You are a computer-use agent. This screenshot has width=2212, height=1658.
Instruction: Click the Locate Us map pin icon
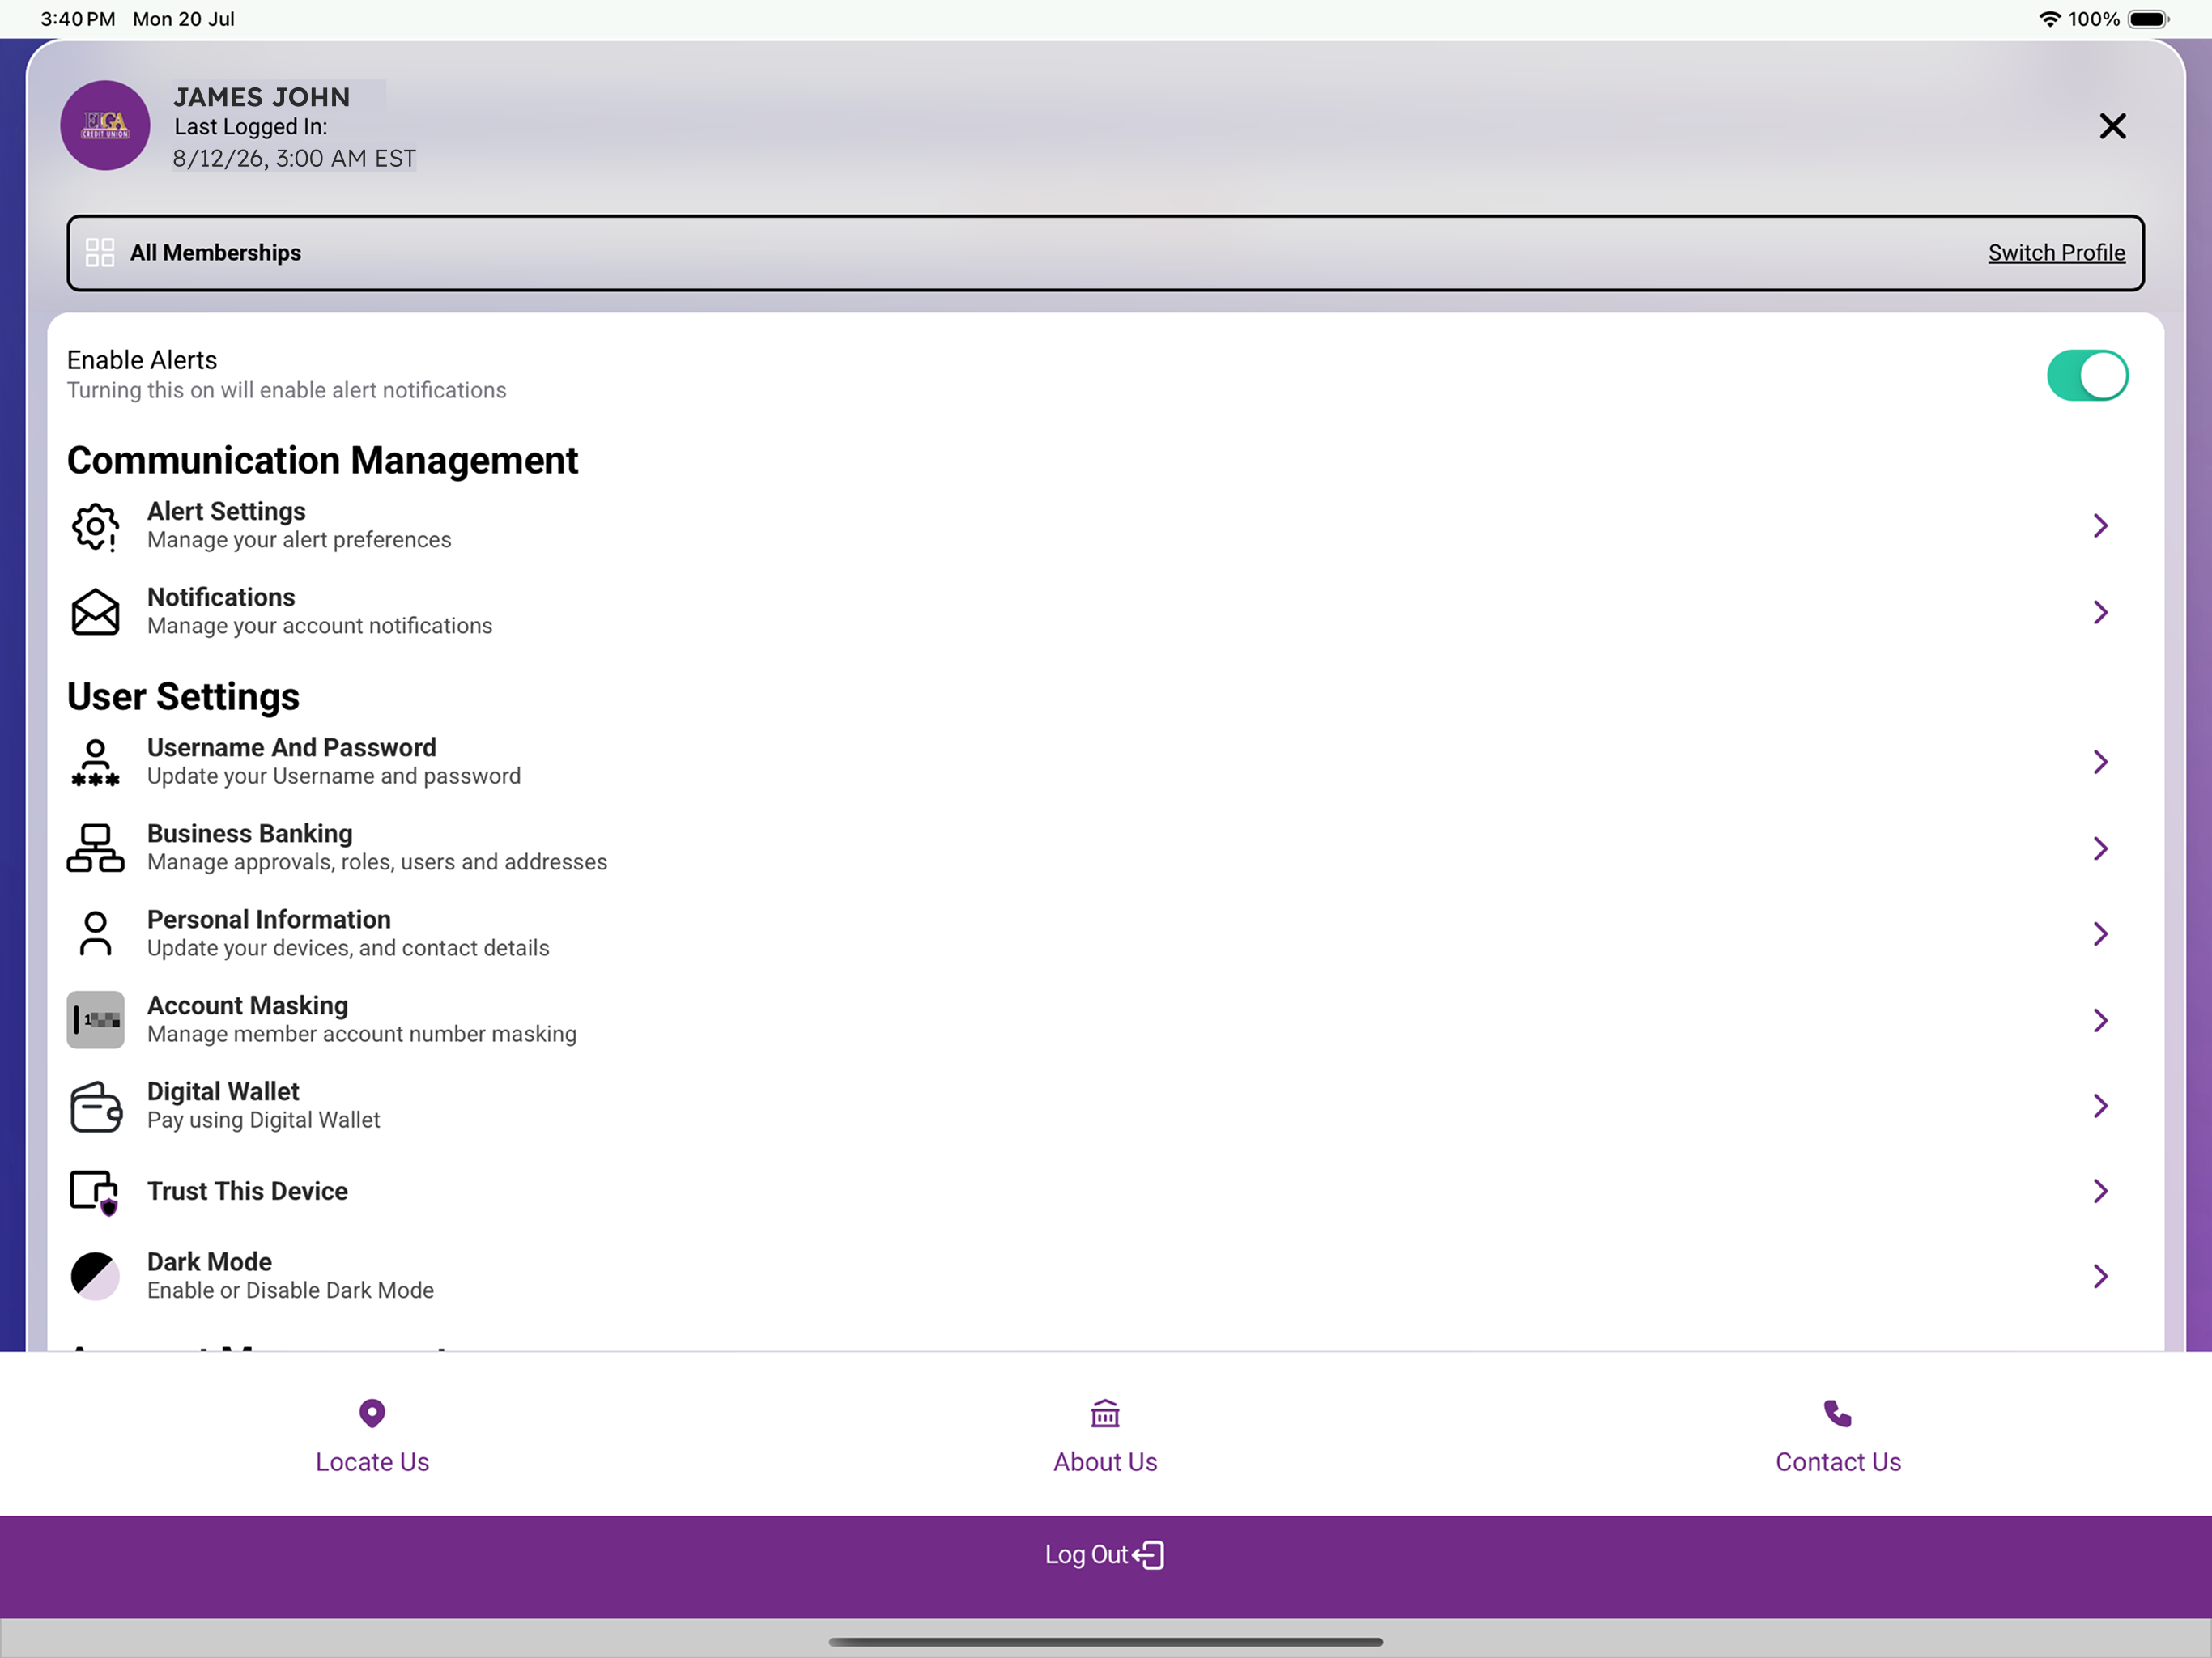pyautogui.click(x=372, y=1413)
